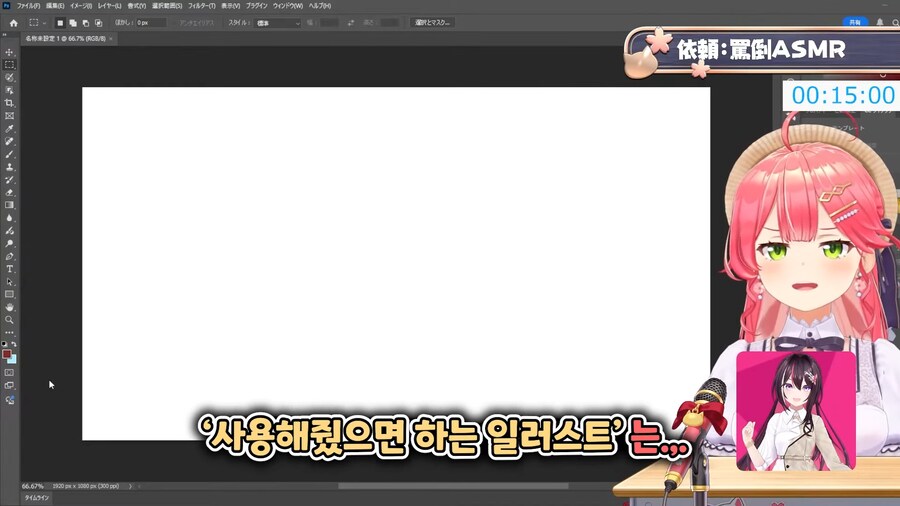
Task: Switch to the 名称未設定 1 document tab
Action: pyautogui.click(x=65, y=38)
